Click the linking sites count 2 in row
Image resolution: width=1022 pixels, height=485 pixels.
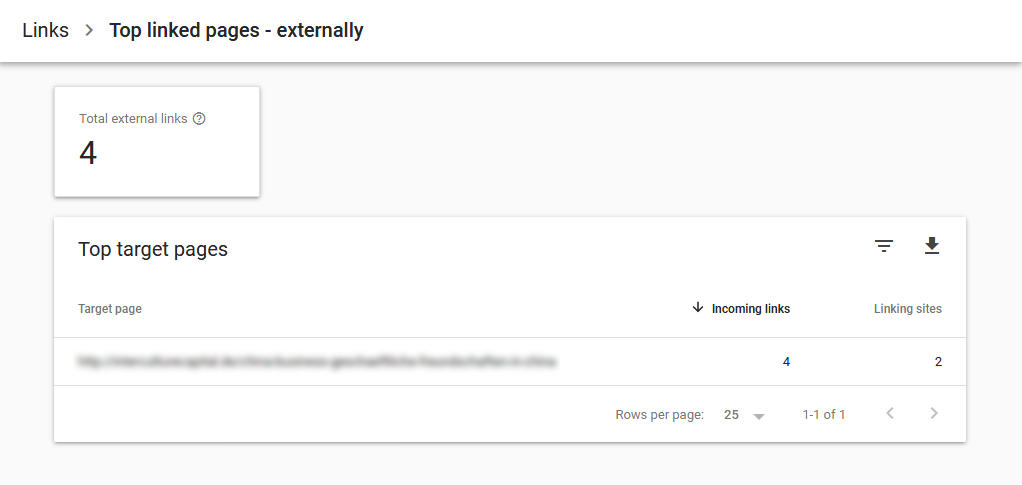click(938, 362)
